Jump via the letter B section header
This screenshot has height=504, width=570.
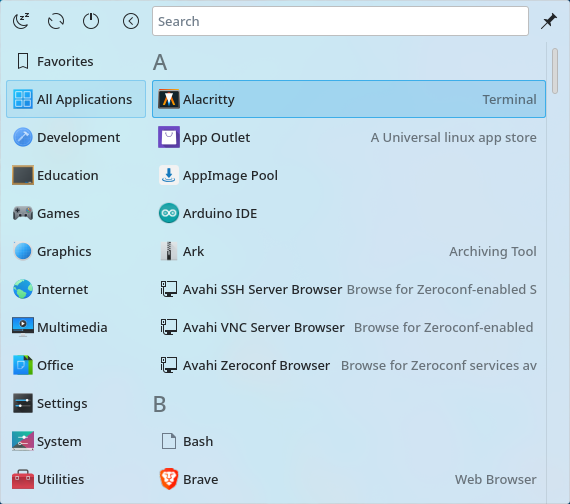[x=160, y=404]
